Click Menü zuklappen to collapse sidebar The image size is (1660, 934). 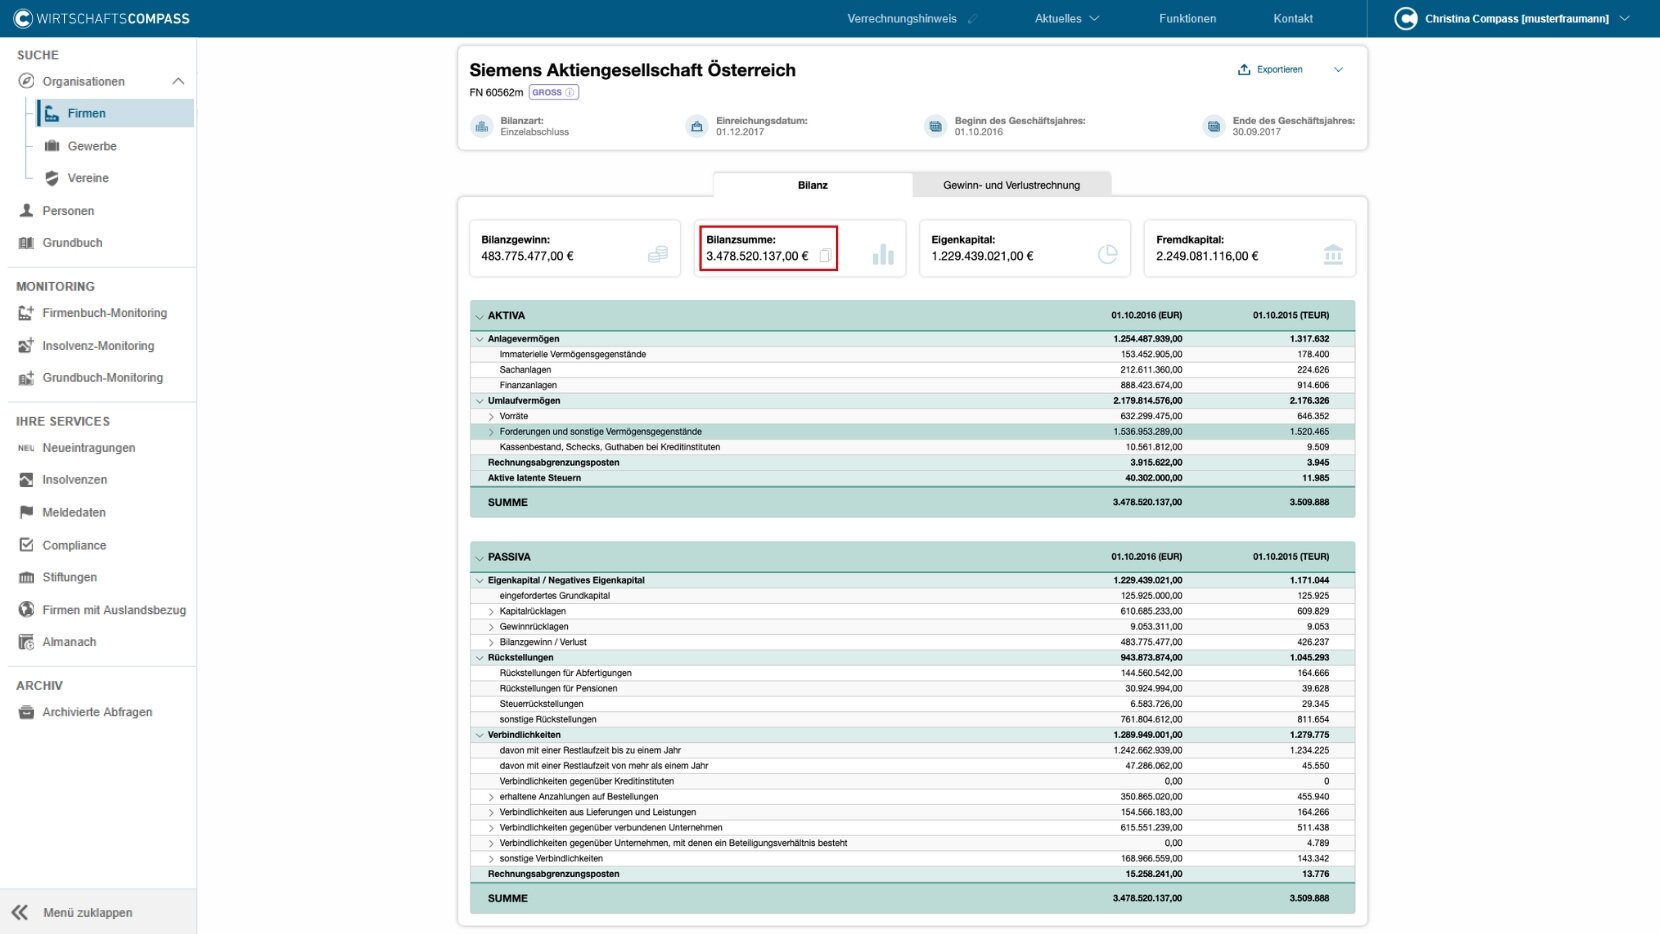(x=88, y=913)
